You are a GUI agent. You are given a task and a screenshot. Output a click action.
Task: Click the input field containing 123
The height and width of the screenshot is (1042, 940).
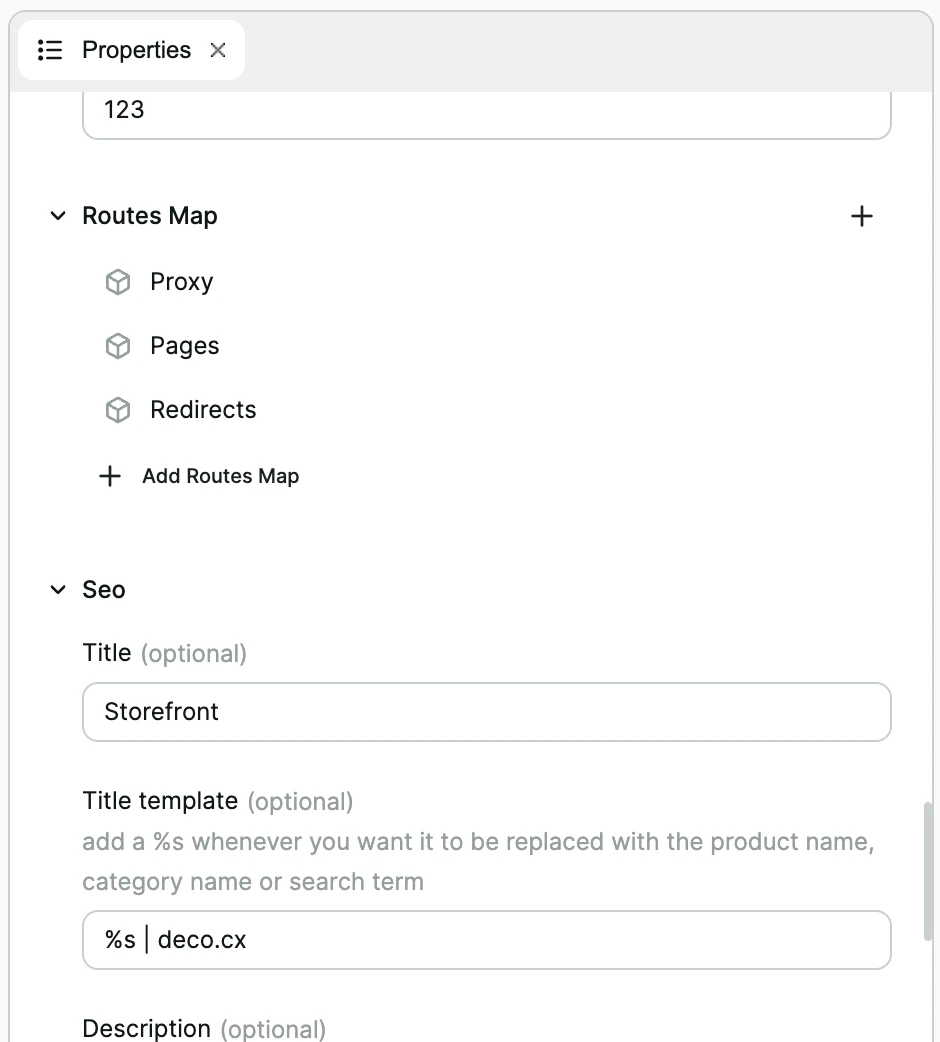point(486,110)
